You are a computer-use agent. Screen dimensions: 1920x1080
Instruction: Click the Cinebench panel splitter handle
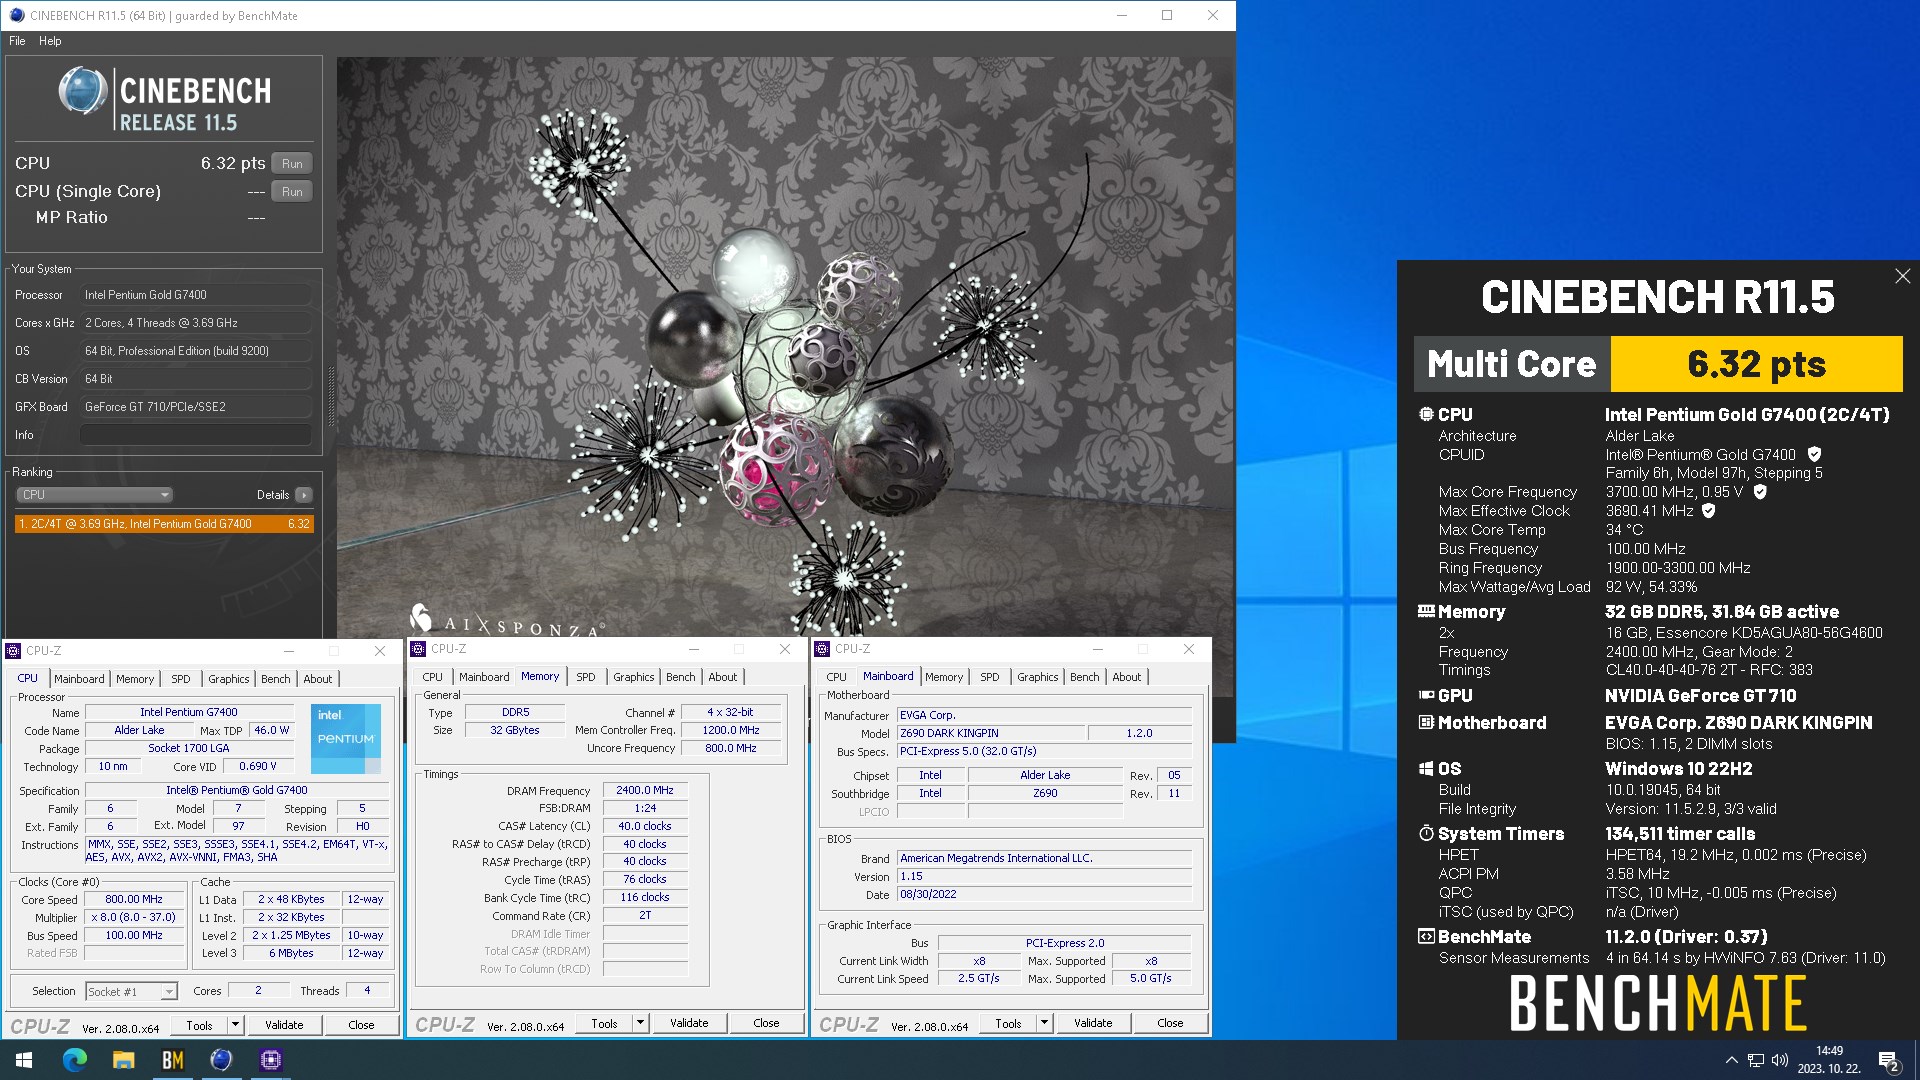click(x=331, y=396)
